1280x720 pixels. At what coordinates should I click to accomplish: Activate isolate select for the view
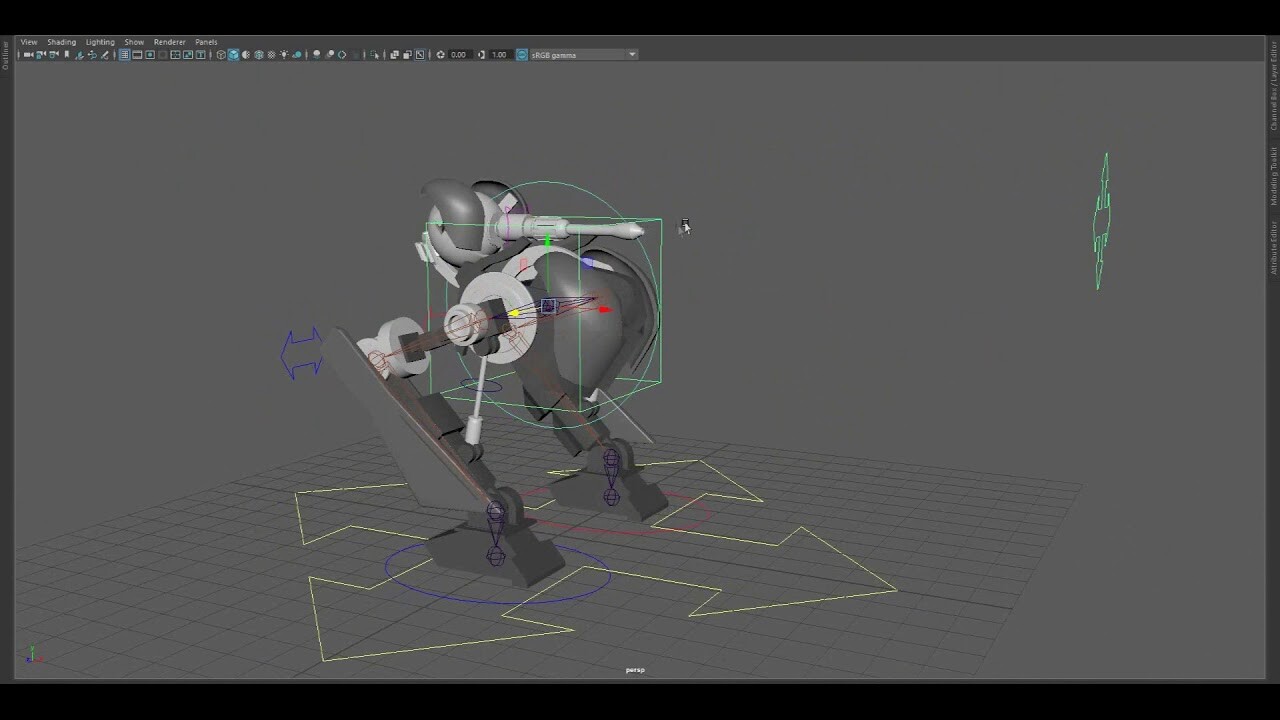pos(373,55)
